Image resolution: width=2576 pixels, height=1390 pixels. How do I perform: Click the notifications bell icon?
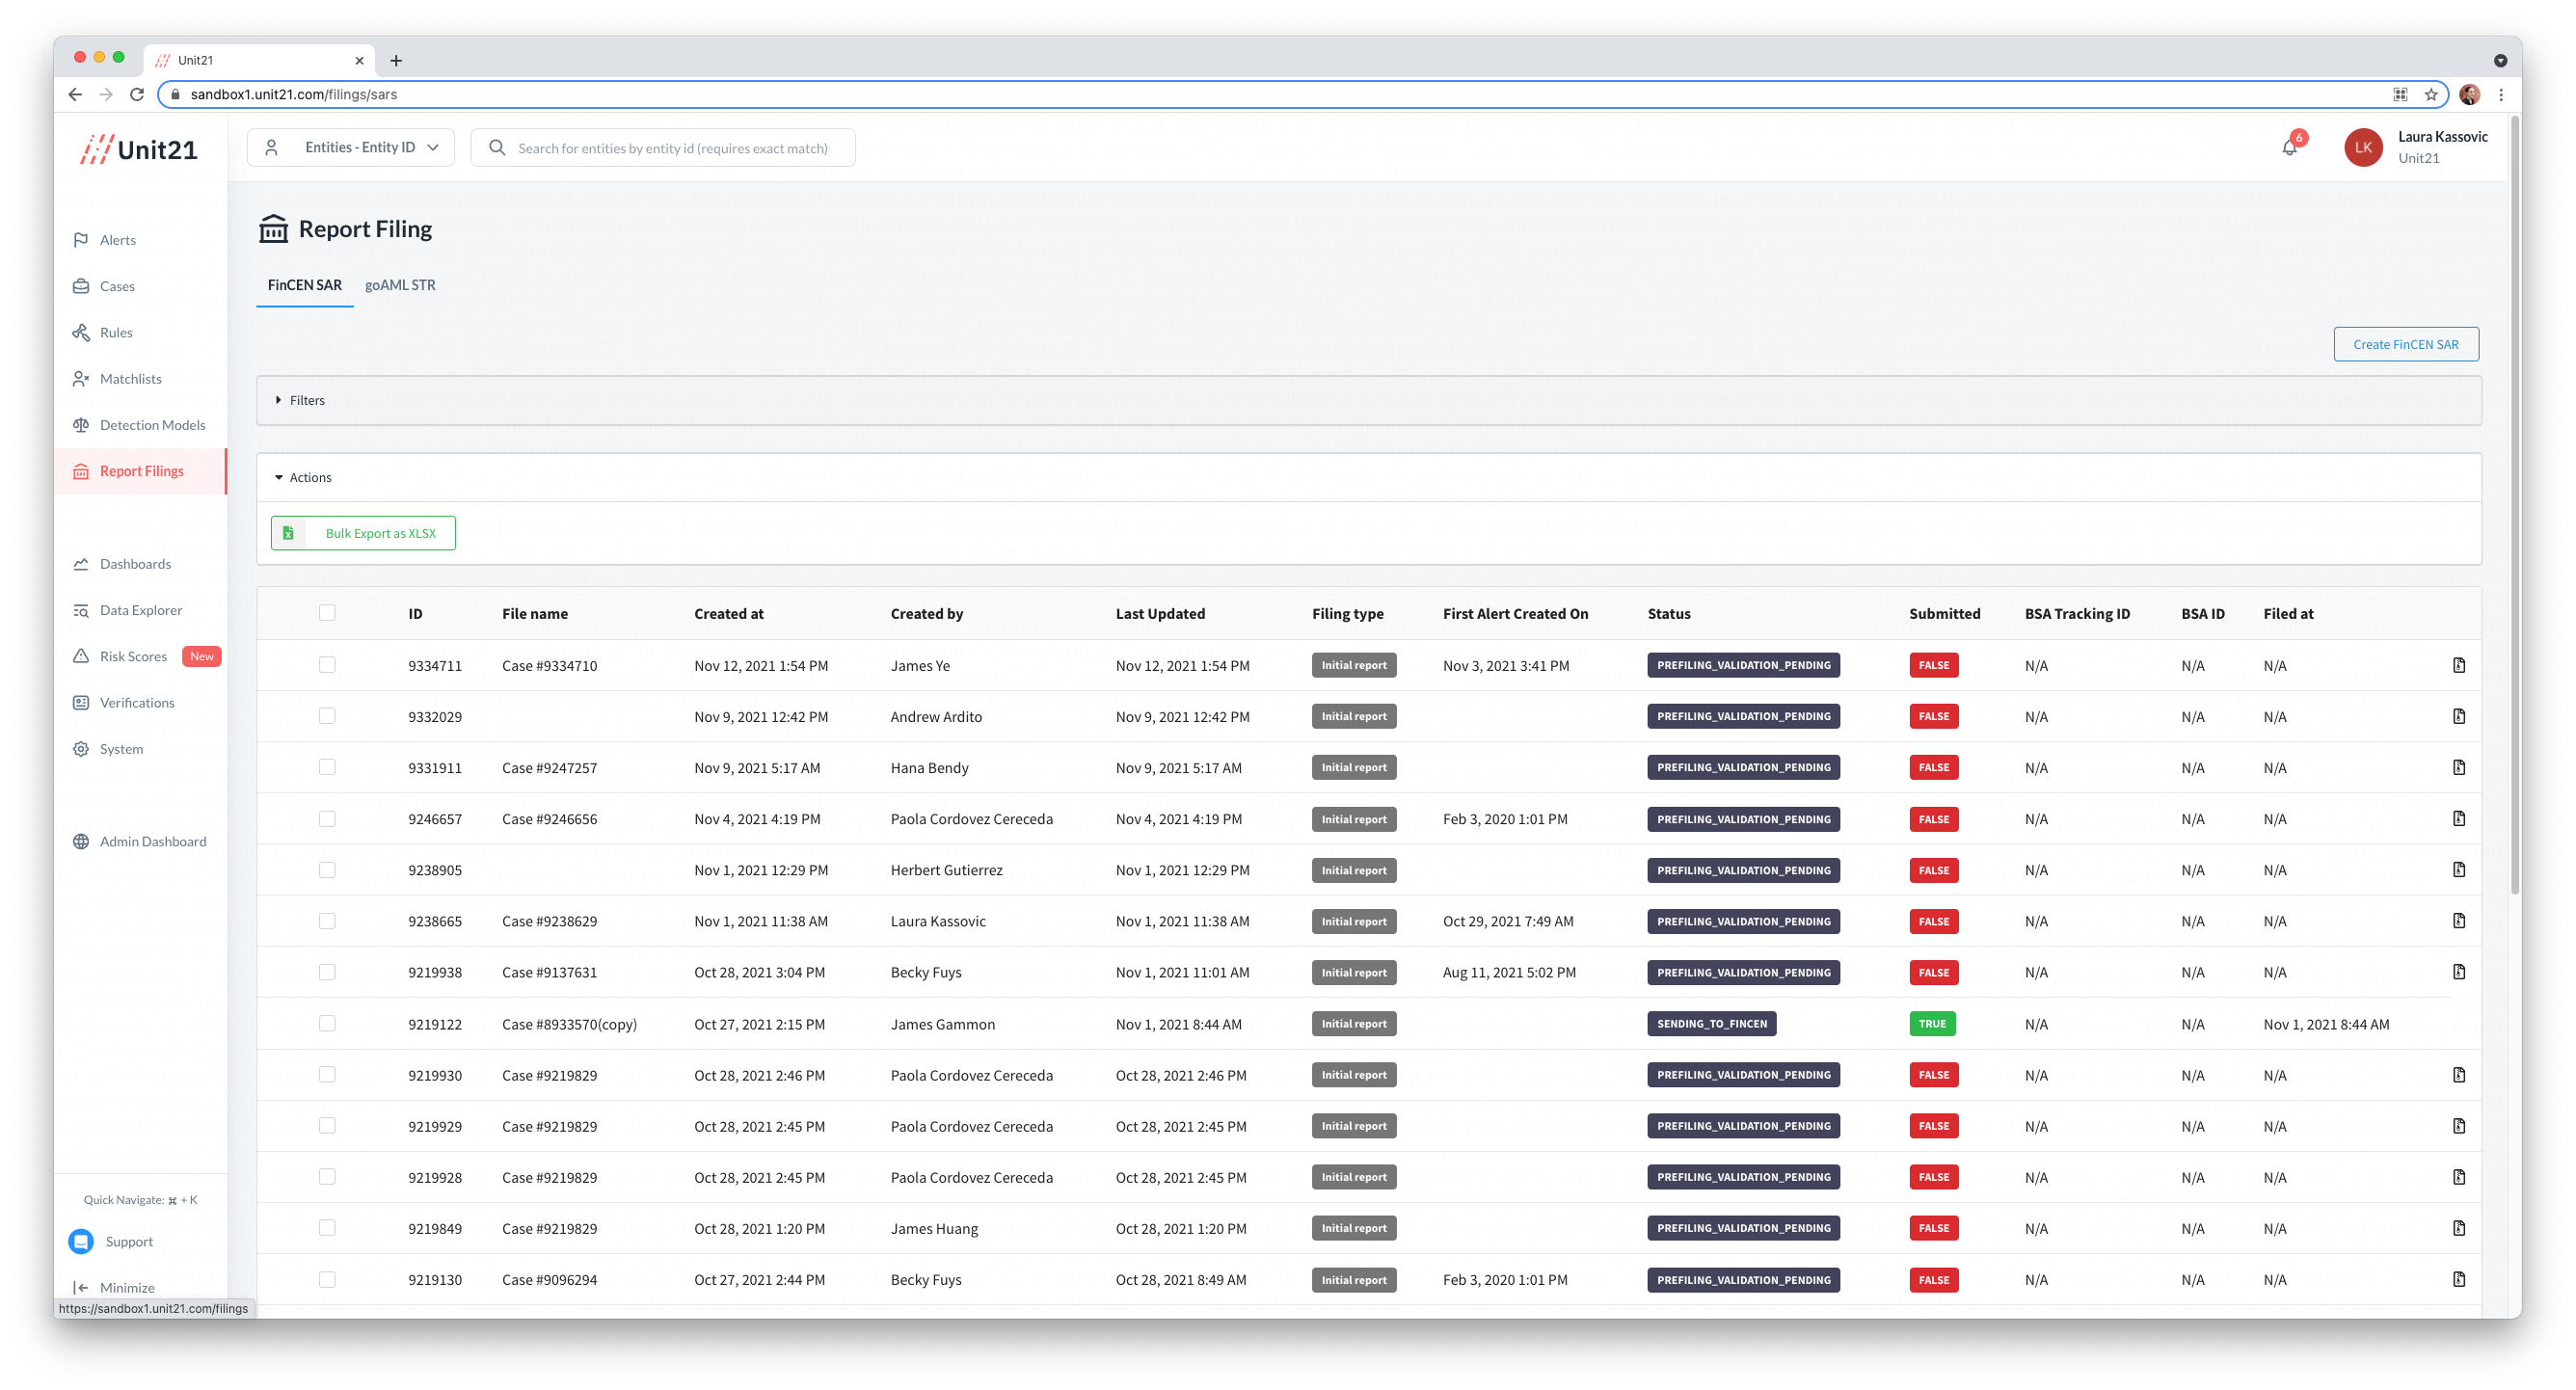[x=2289, y=148]
